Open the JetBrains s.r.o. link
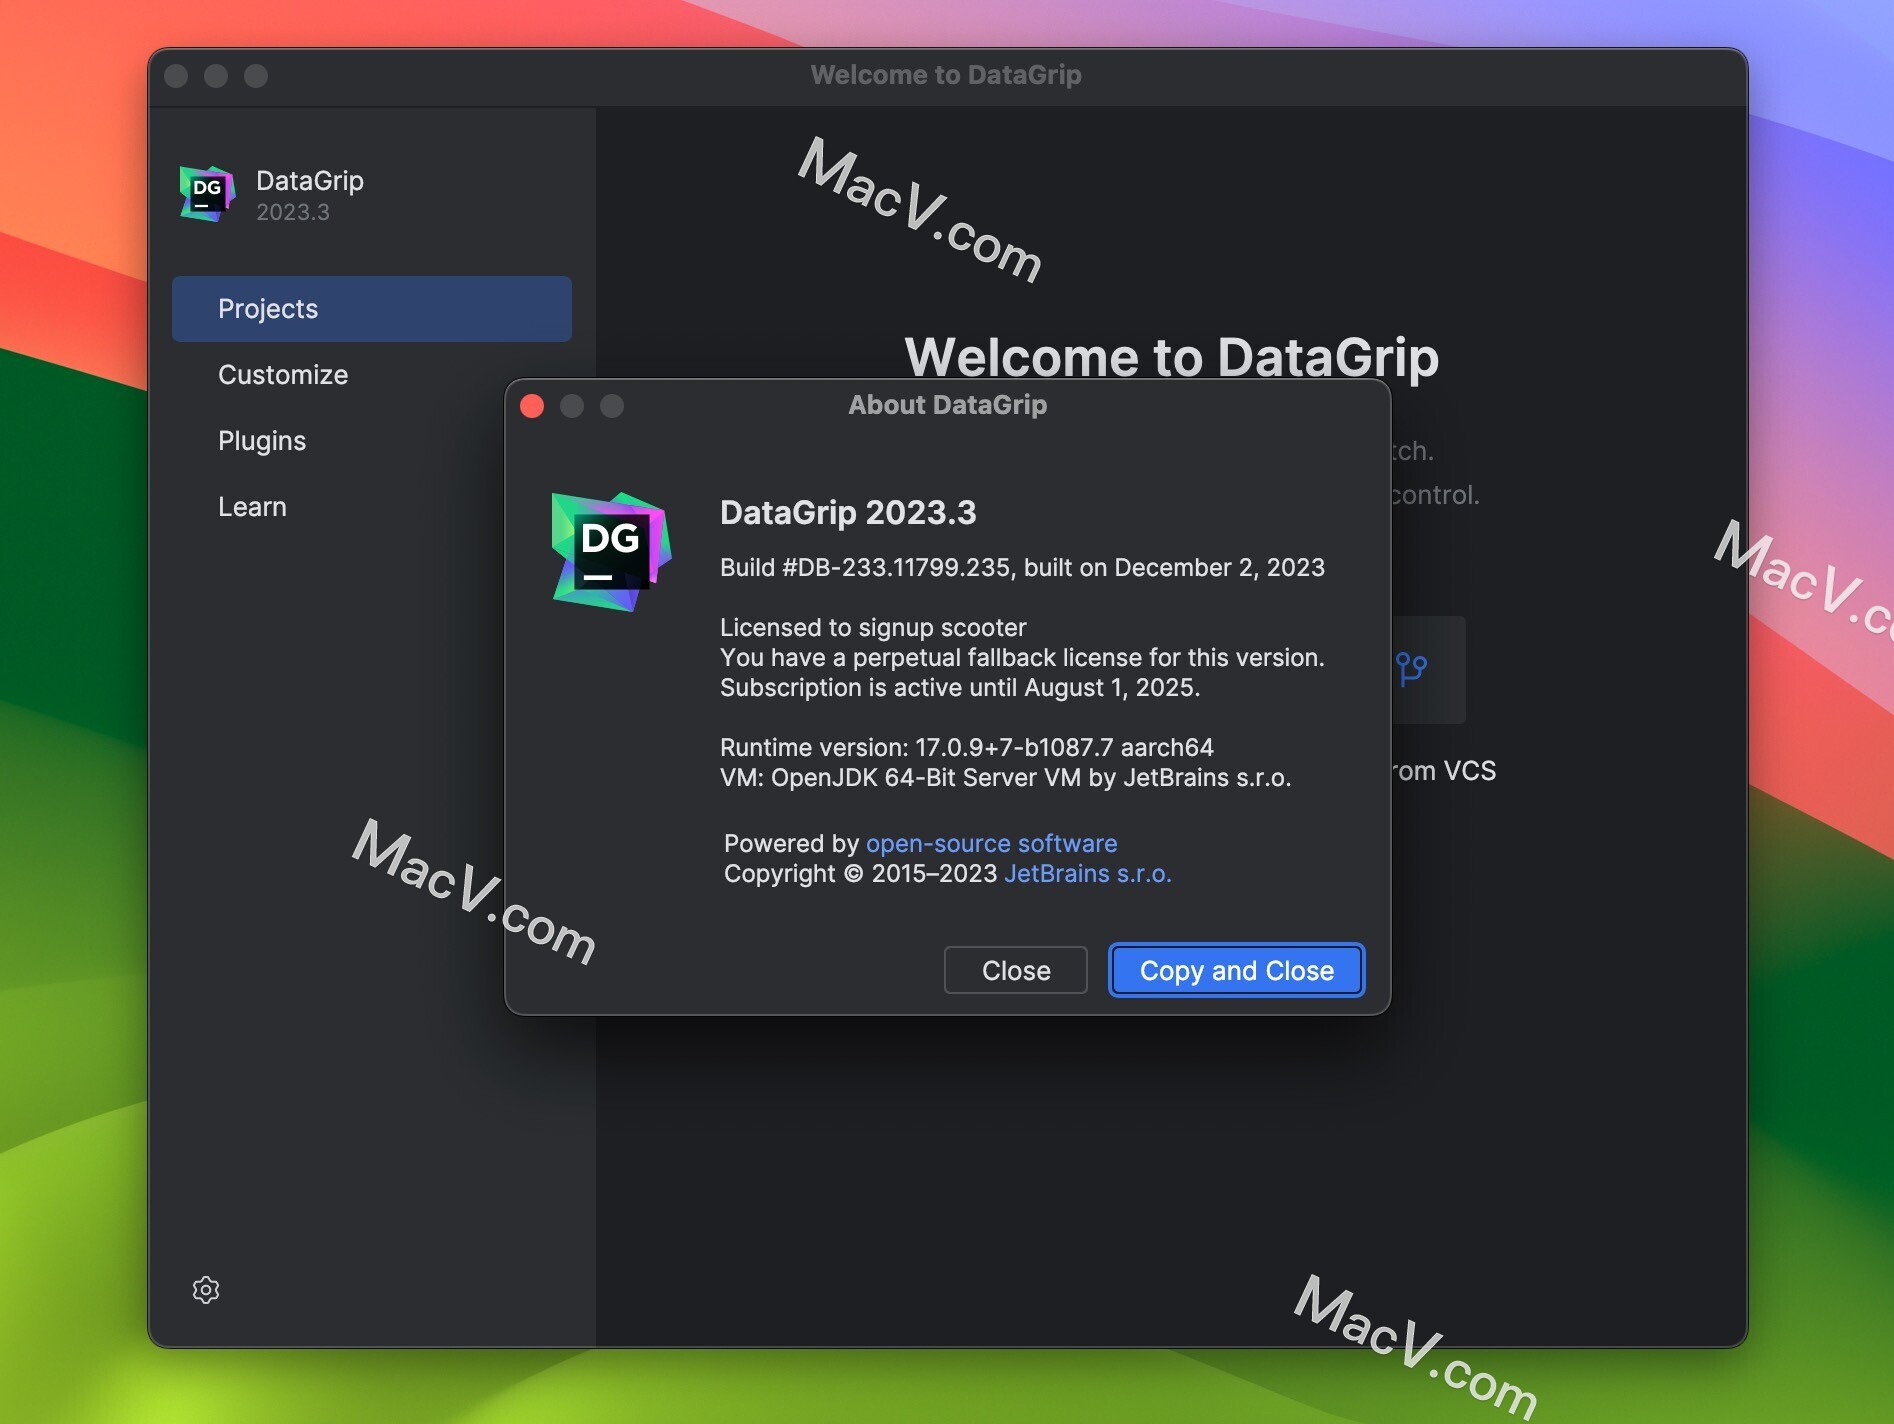This screenshot has width=1894, height=1424. coord(1088,873)
